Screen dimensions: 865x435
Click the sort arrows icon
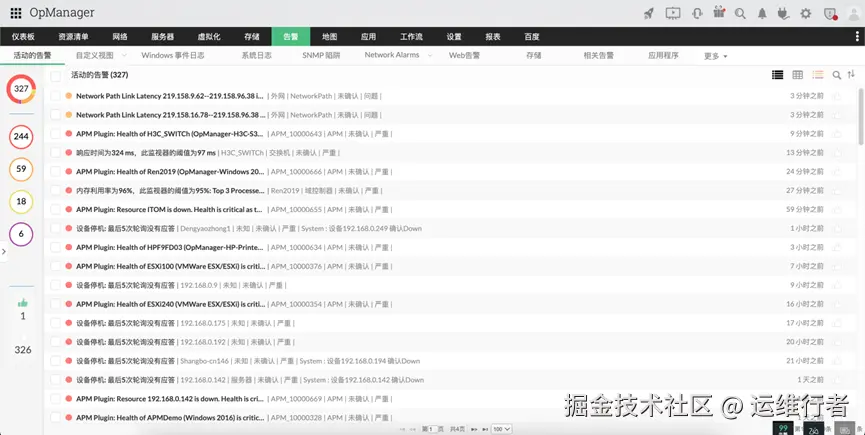[851, 74]
